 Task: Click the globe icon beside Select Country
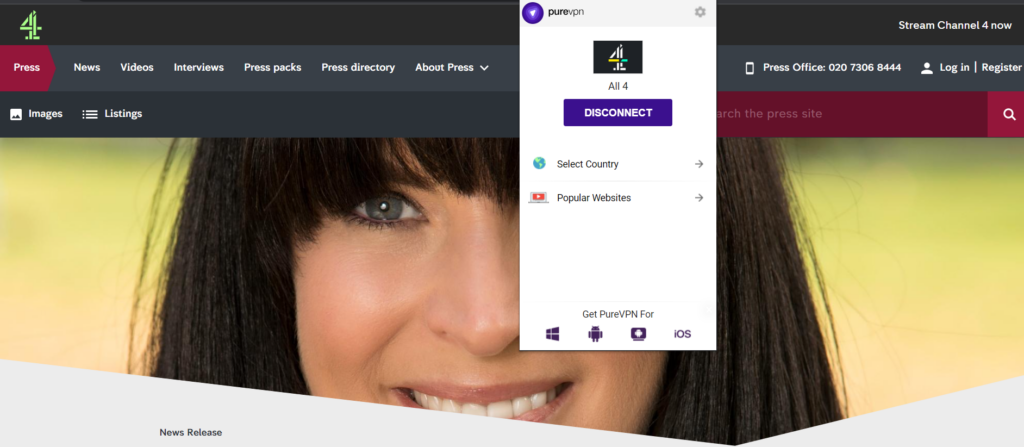point(539,163)
